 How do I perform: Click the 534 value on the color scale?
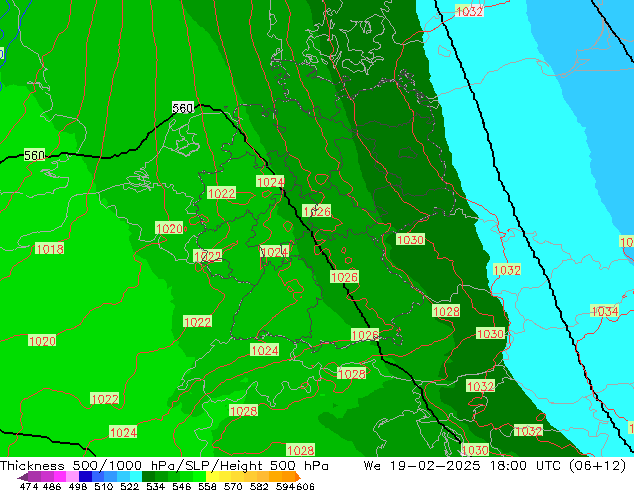point(155,486)
